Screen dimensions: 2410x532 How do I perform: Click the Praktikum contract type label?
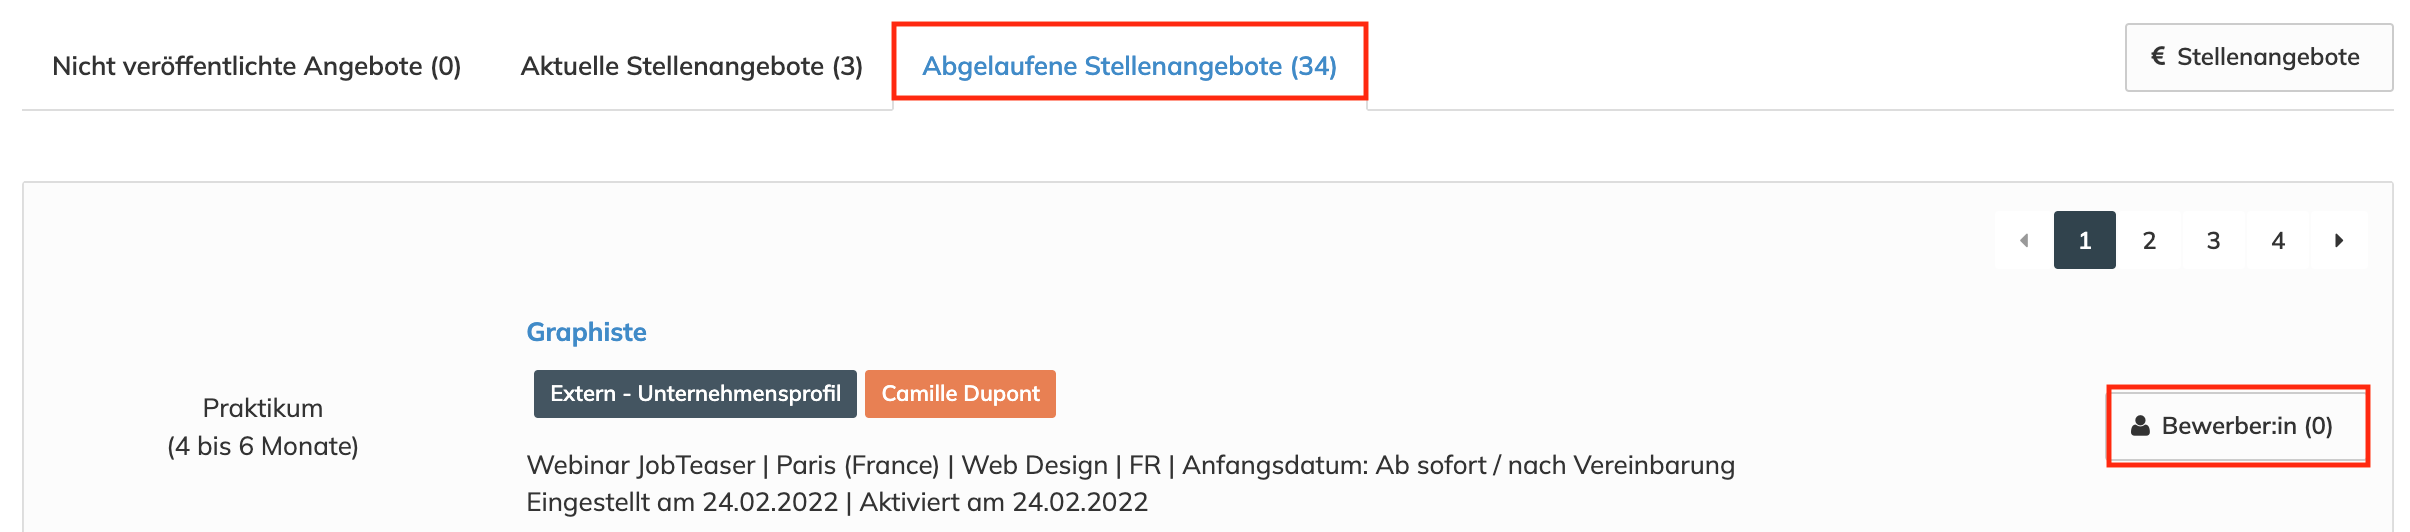point(263,408)
